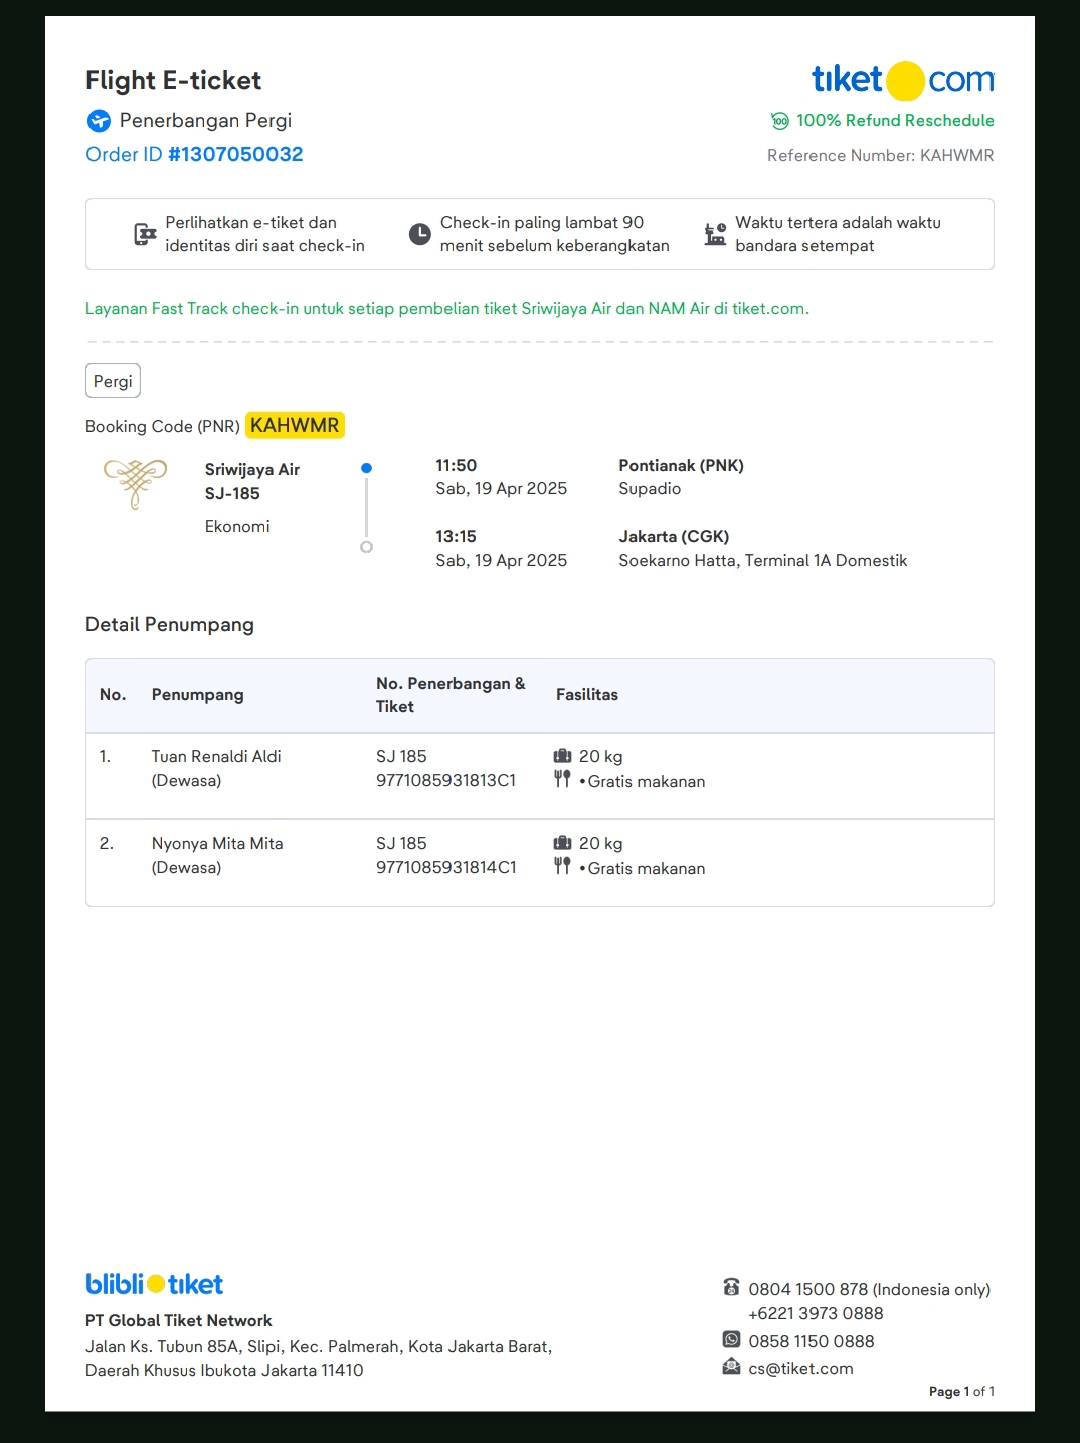Click the Supadio airport name
The width and height of the screenshot is (1080, 1443).
[x=650, y=489]
